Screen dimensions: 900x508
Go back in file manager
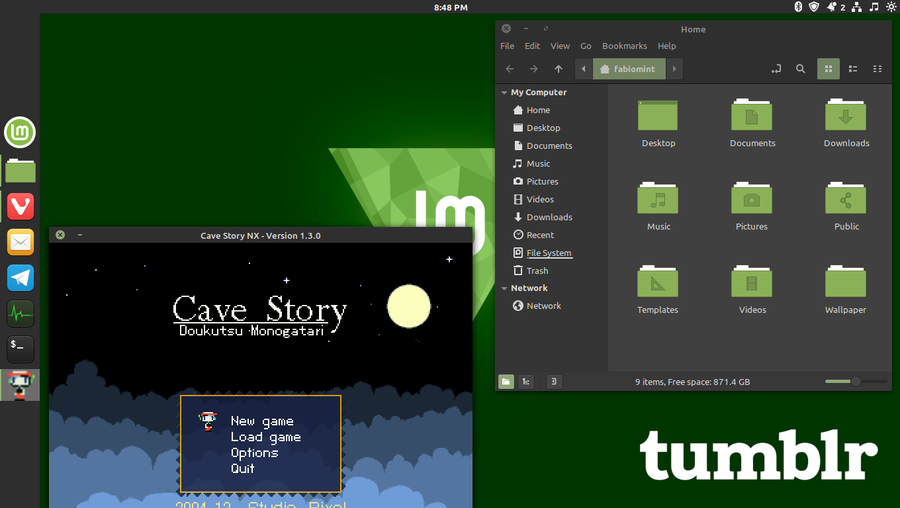510,69
